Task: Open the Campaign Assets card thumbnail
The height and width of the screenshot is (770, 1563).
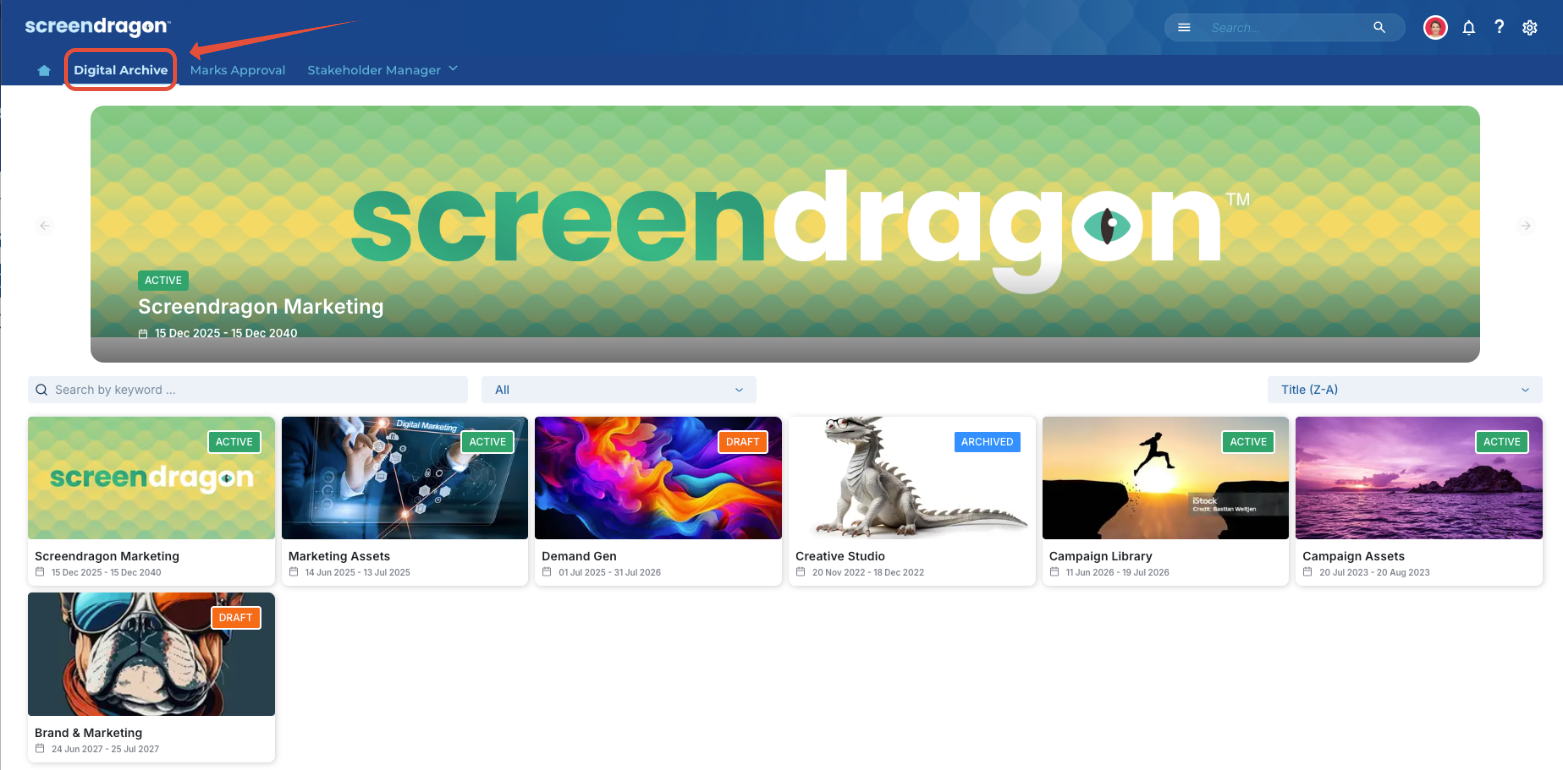Action: click(x=1419, y=478)
